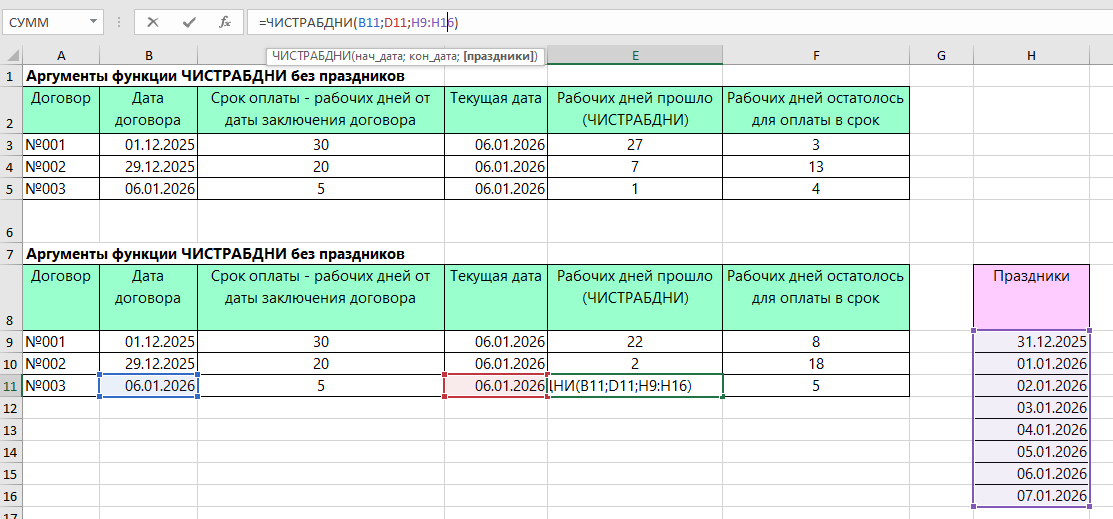Click the Праздники header cell H8

click(1031, 297)
